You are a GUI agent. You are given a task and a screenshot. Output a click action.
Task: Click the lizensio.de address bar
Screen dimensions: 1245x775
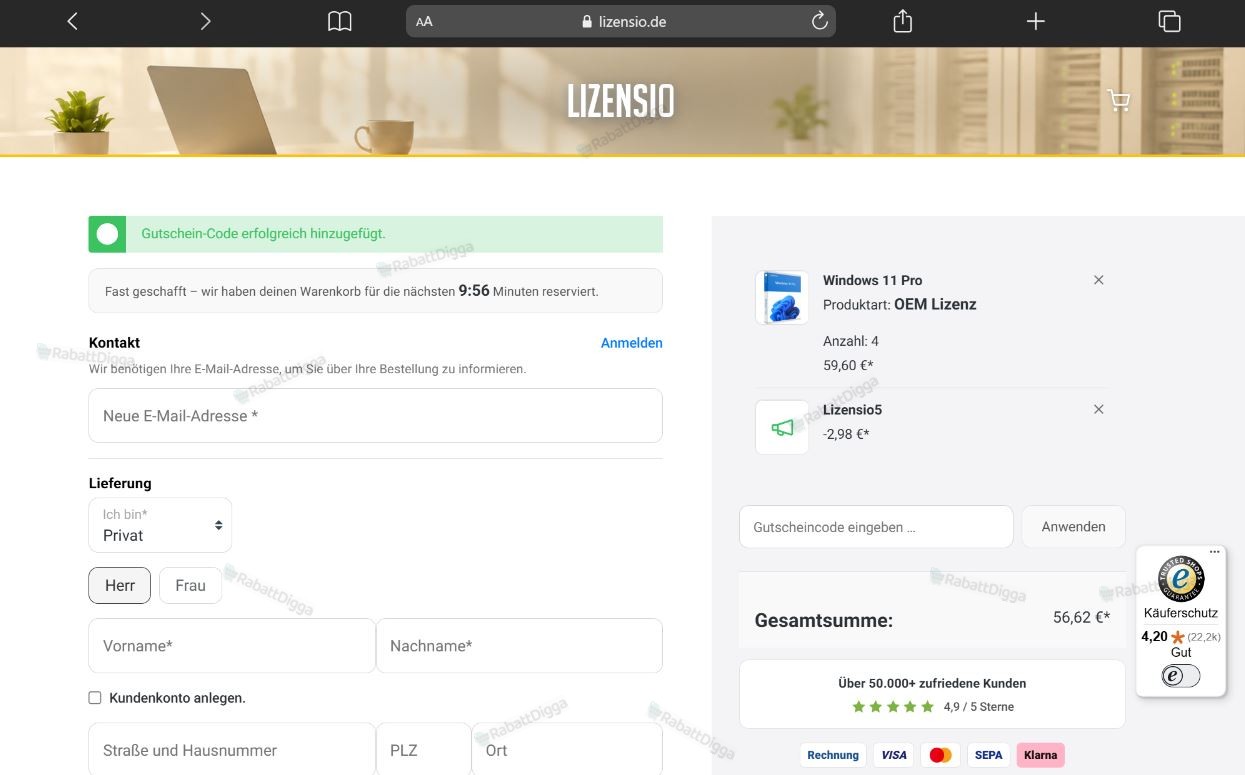tap(621, 21)
